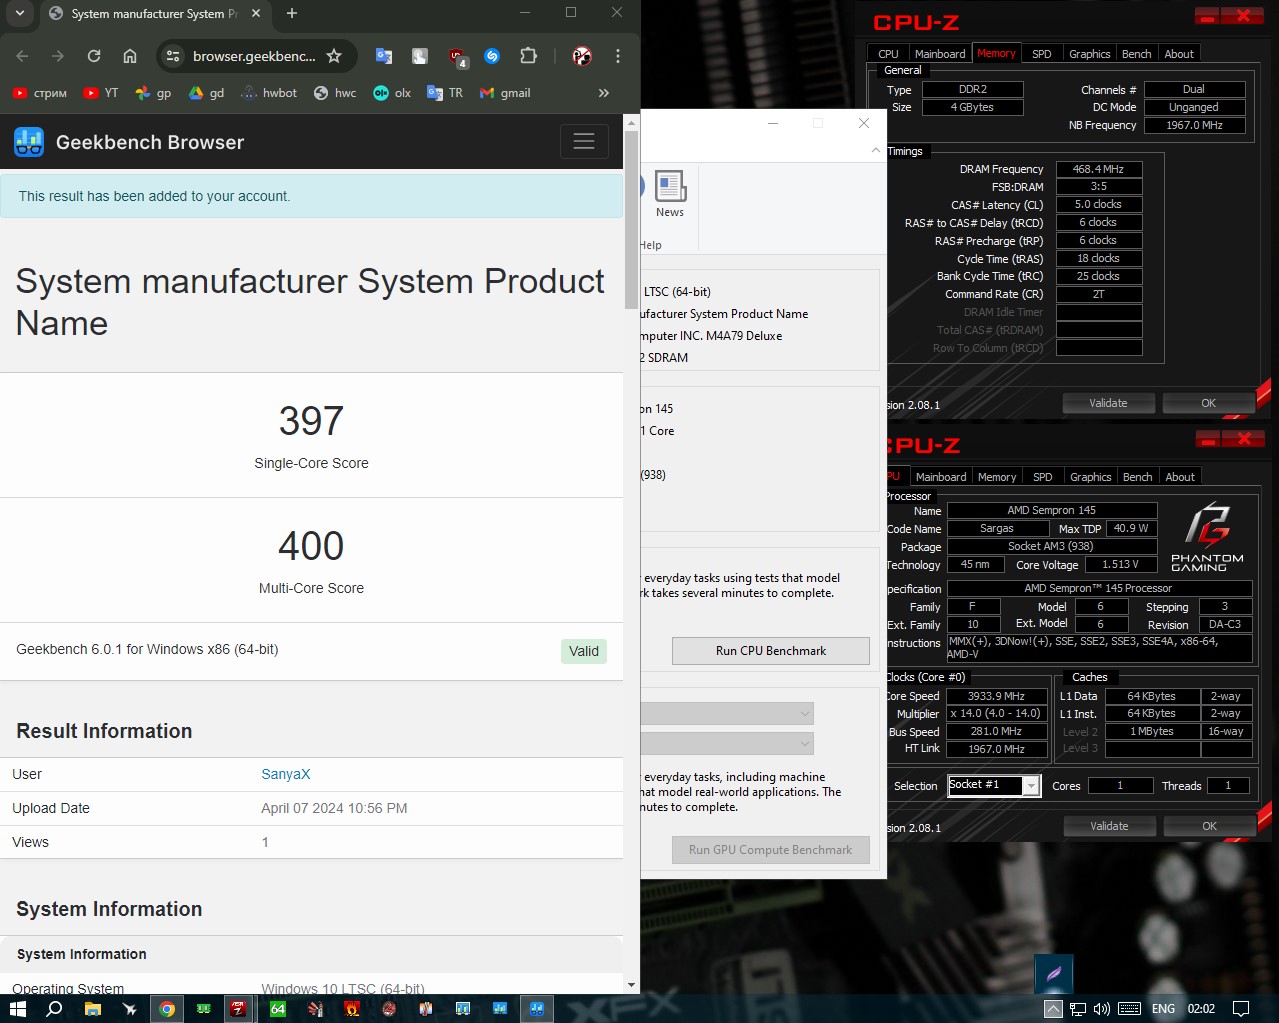Click the volume icon in system tray

(x=1102, y=1008)
